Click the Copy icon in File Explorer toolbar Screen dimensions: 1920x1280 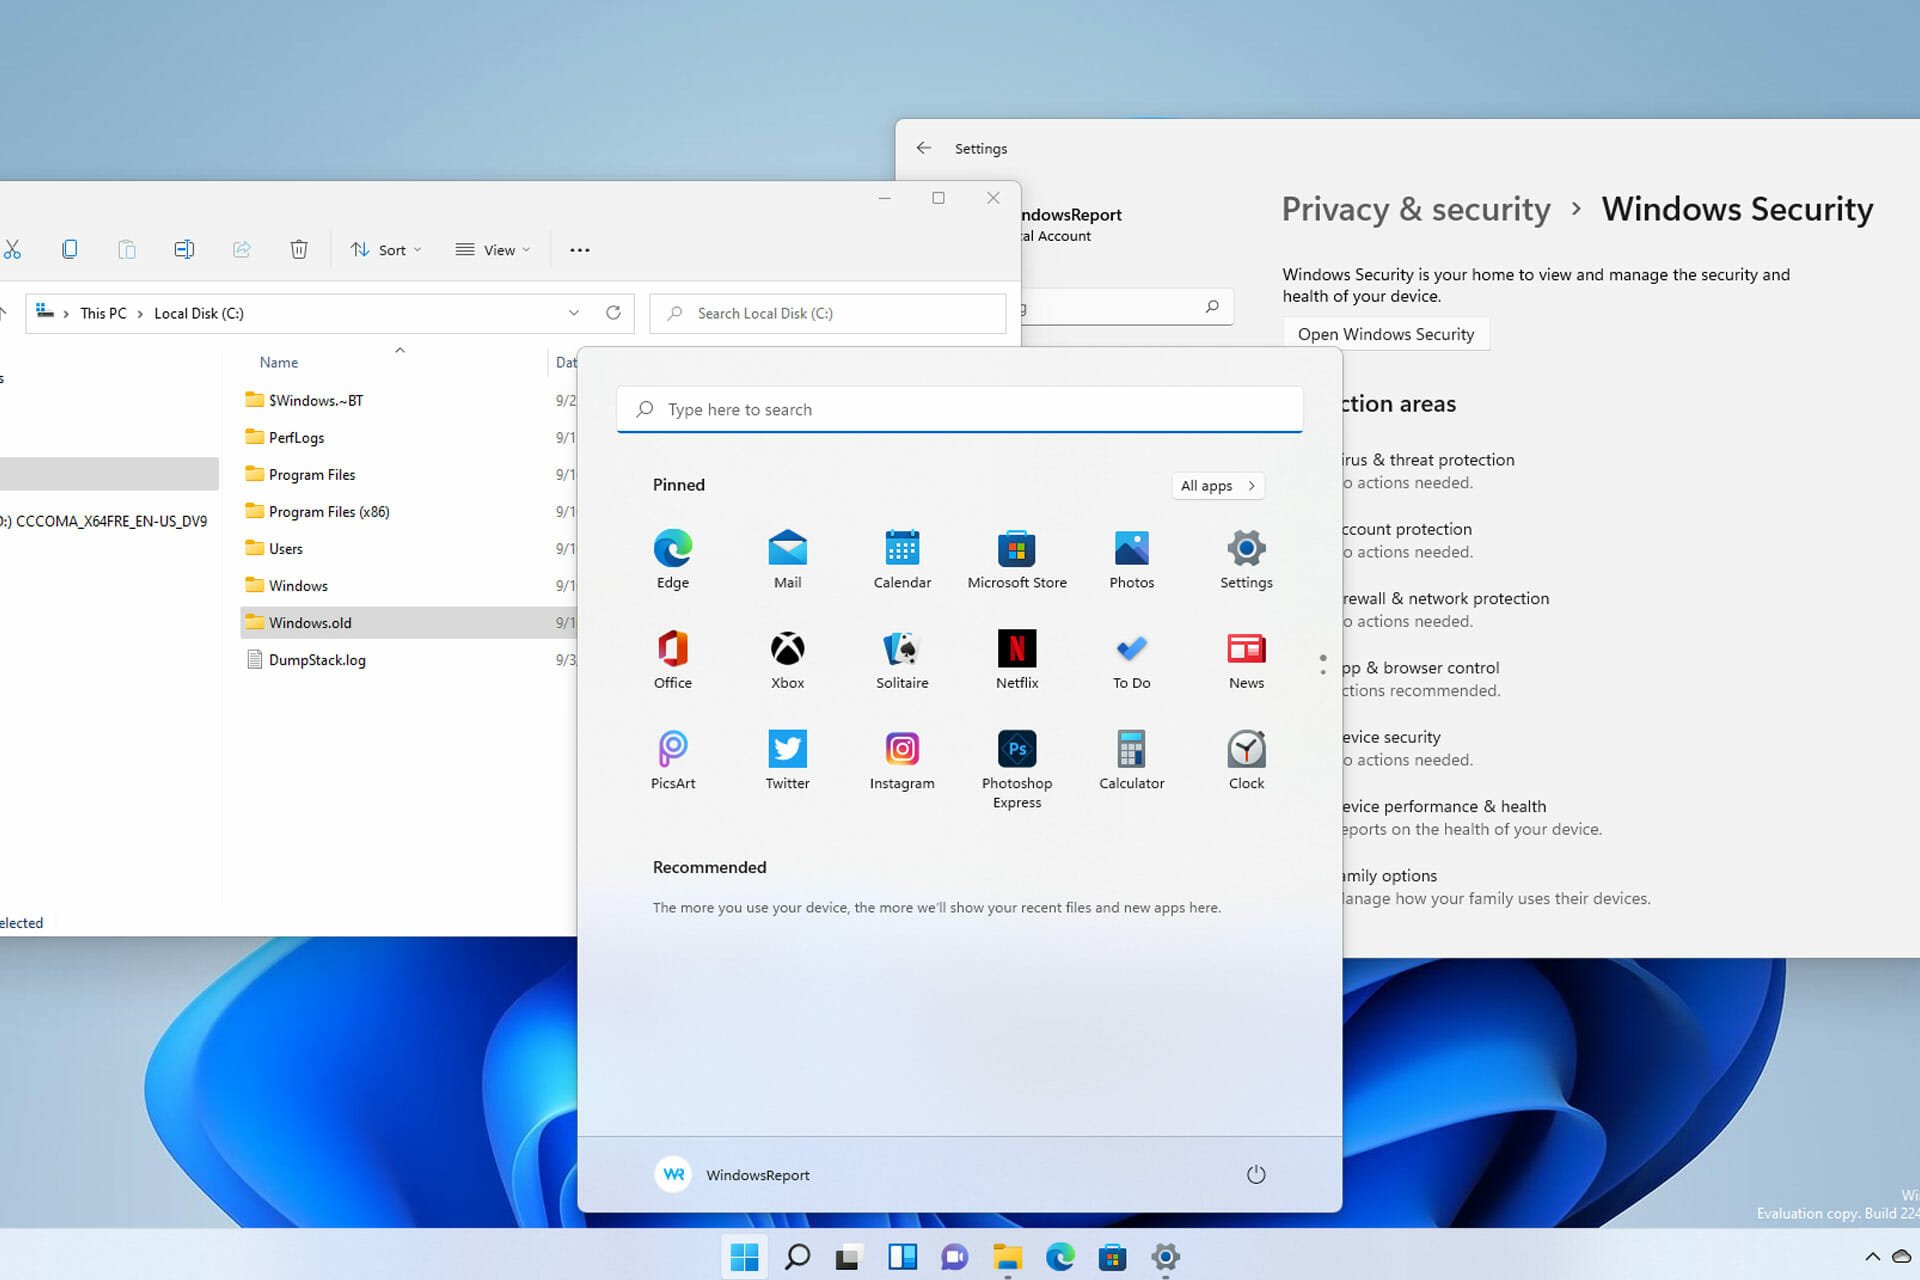click(69, 249)
